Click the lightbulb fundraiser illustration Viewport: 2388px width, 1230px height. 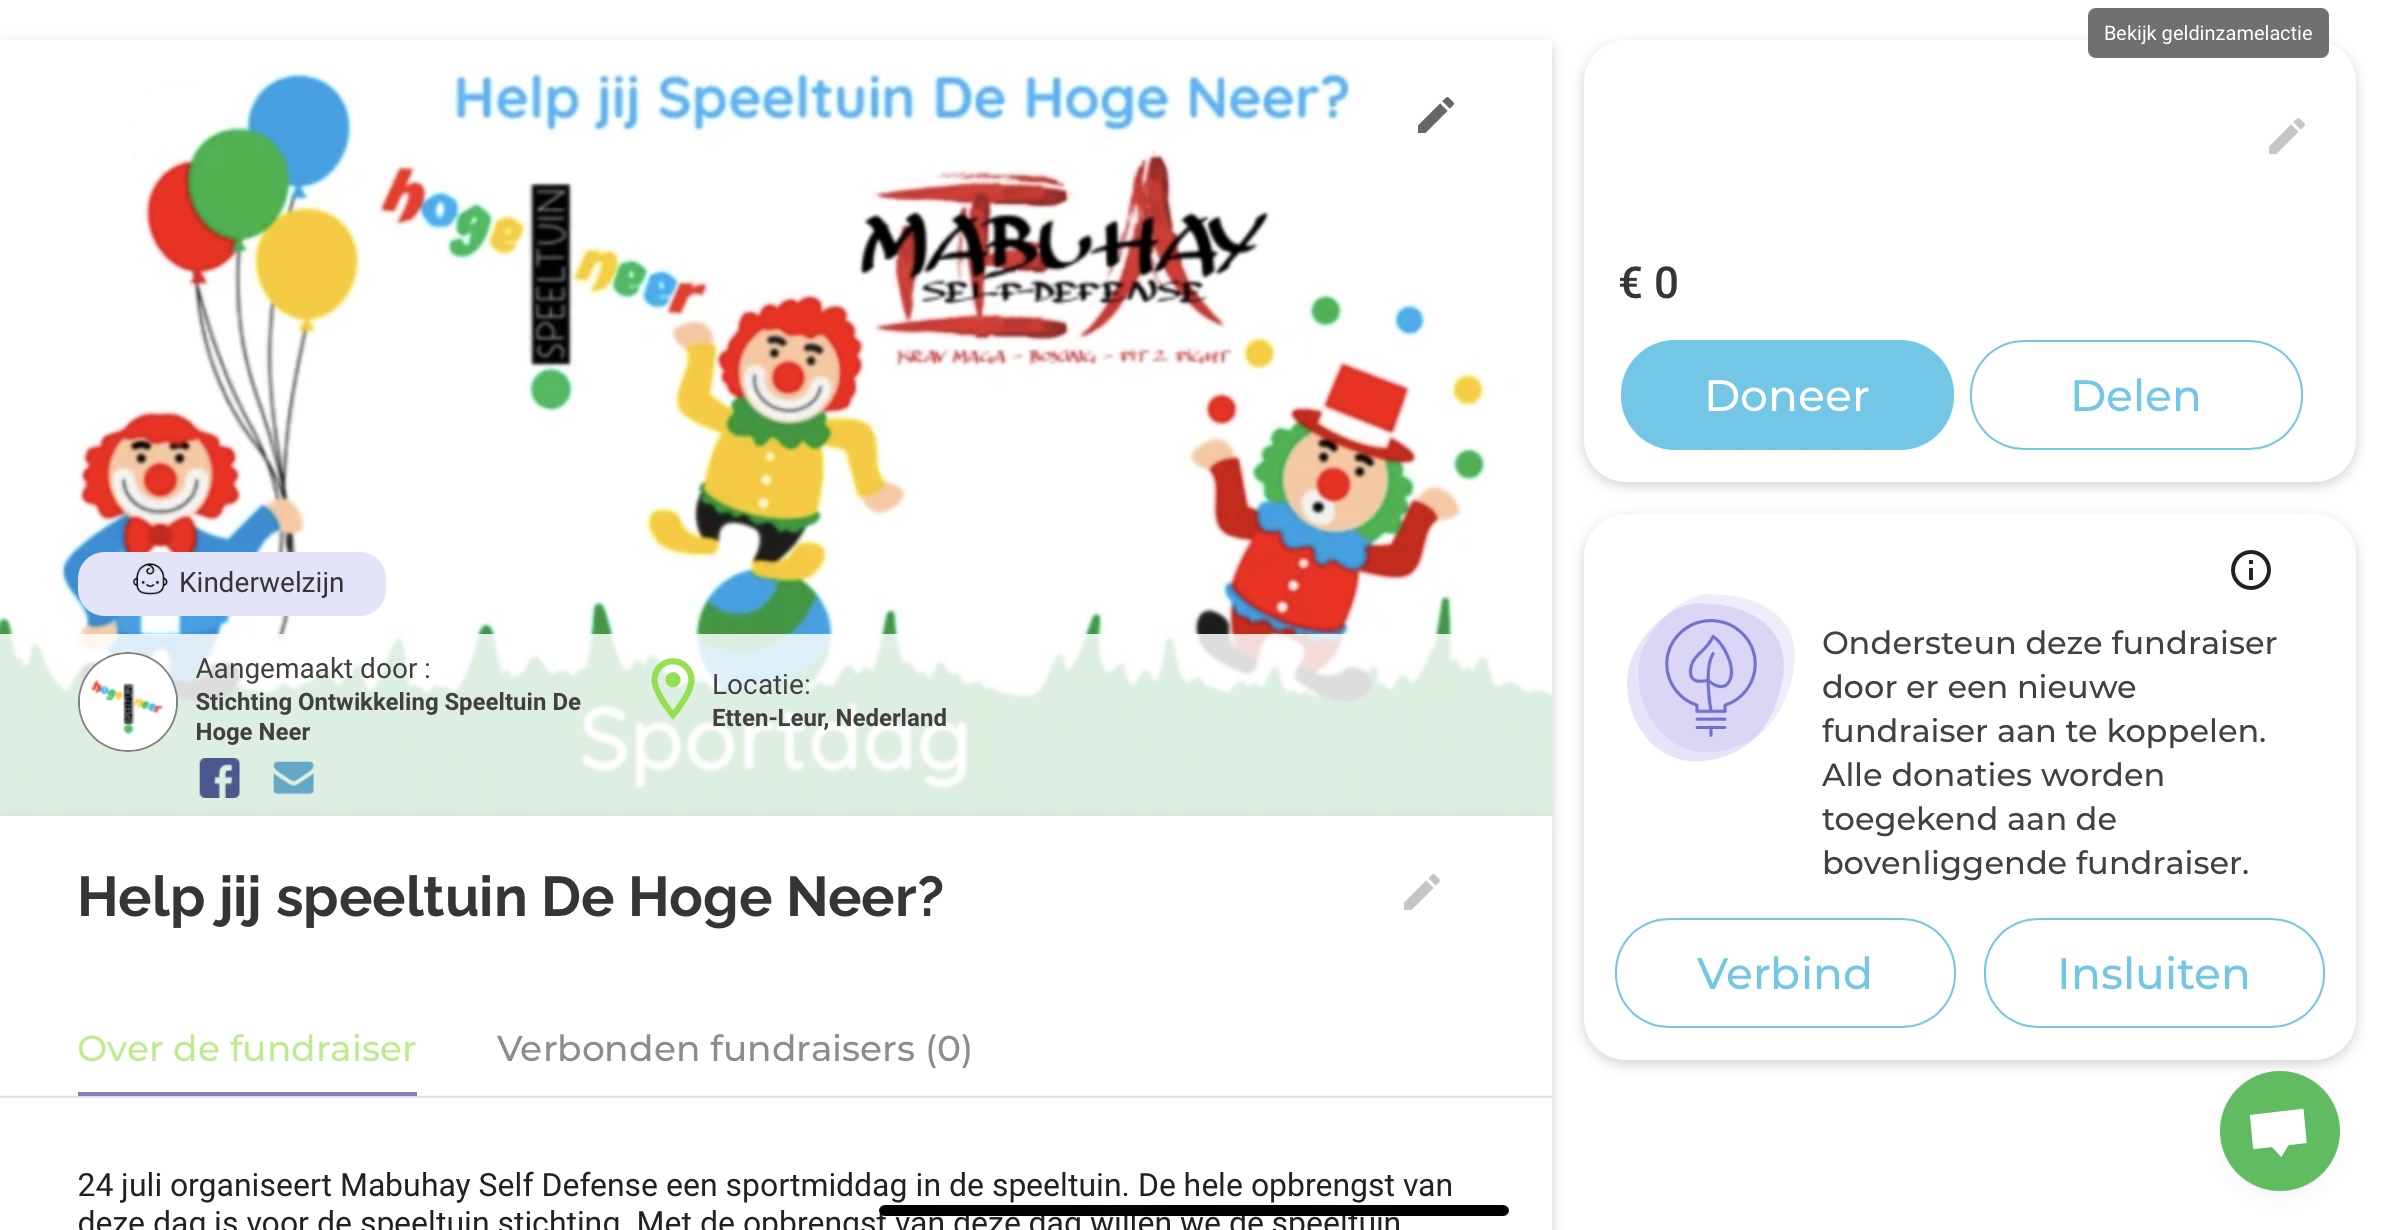(1710, 678)
